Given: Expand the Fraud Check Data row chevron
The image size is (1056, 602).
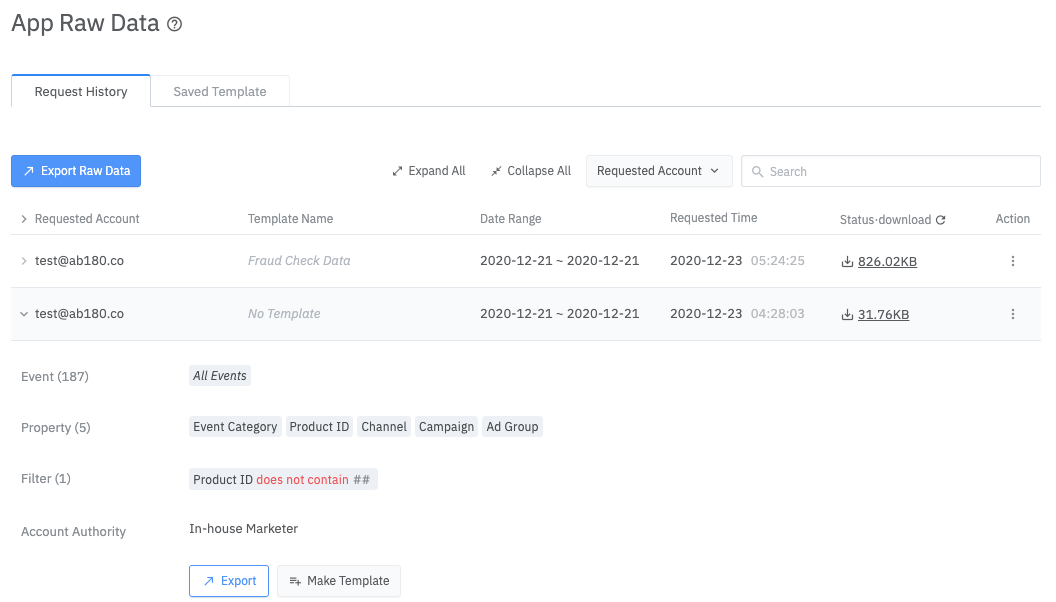Looking at the screenshot, I should [24, 261].
